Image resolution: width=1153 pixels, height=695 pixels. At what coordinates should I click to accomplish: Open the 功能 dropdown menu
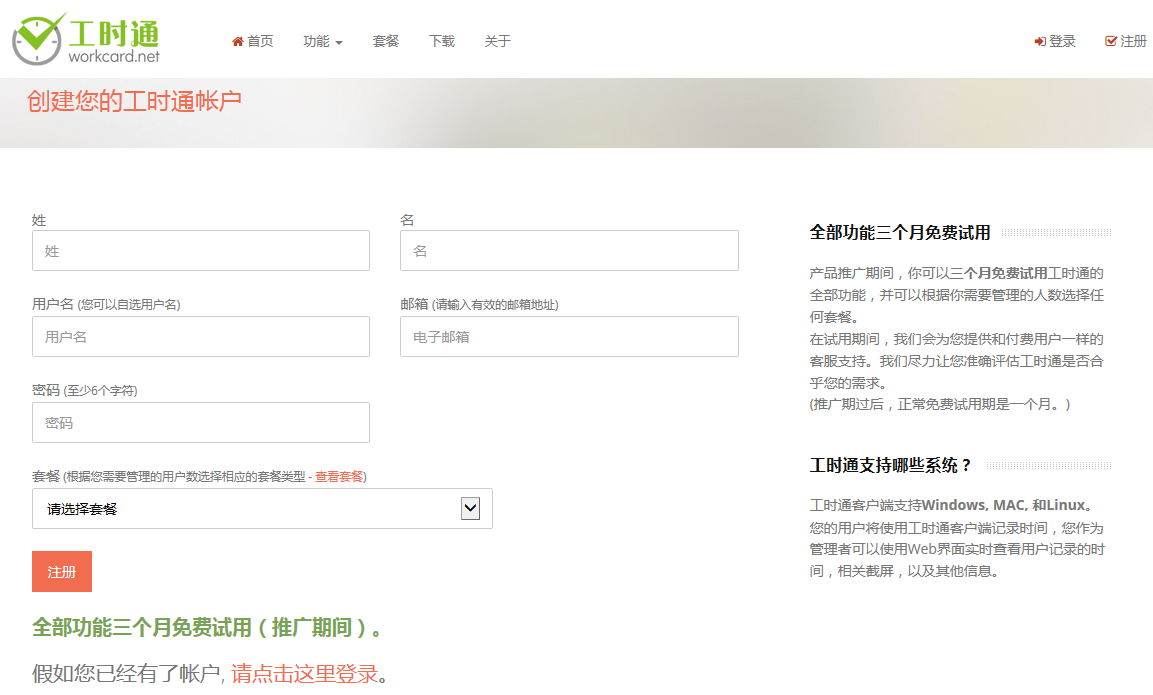322,41
